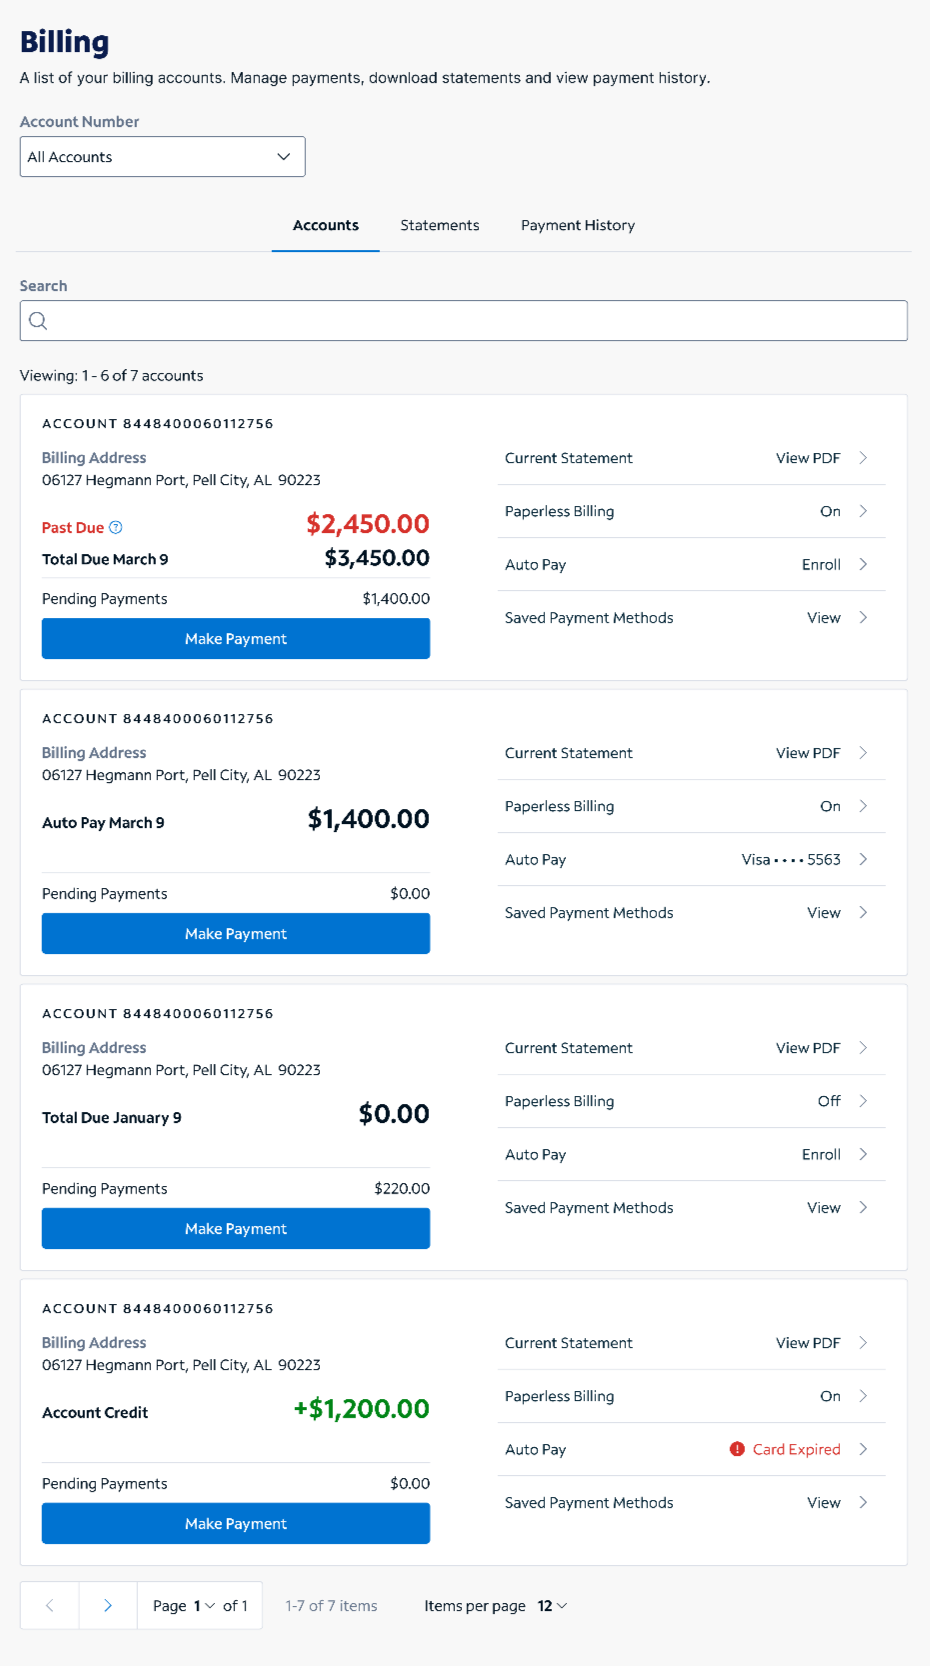This screenshot has width=930, height=1666.
Task: Click the Total Due March 9 label
Action: coord(105,559)
